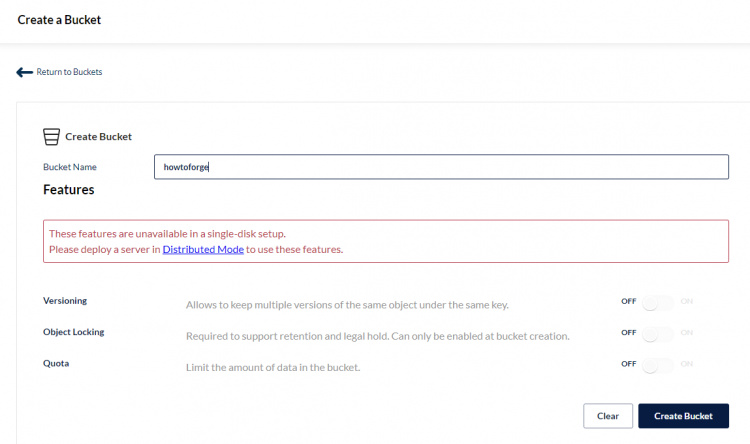Click the ON label beside Object Locking
Image resolution: width=750 pixels, height=444 pixels.
coord(687,333)
